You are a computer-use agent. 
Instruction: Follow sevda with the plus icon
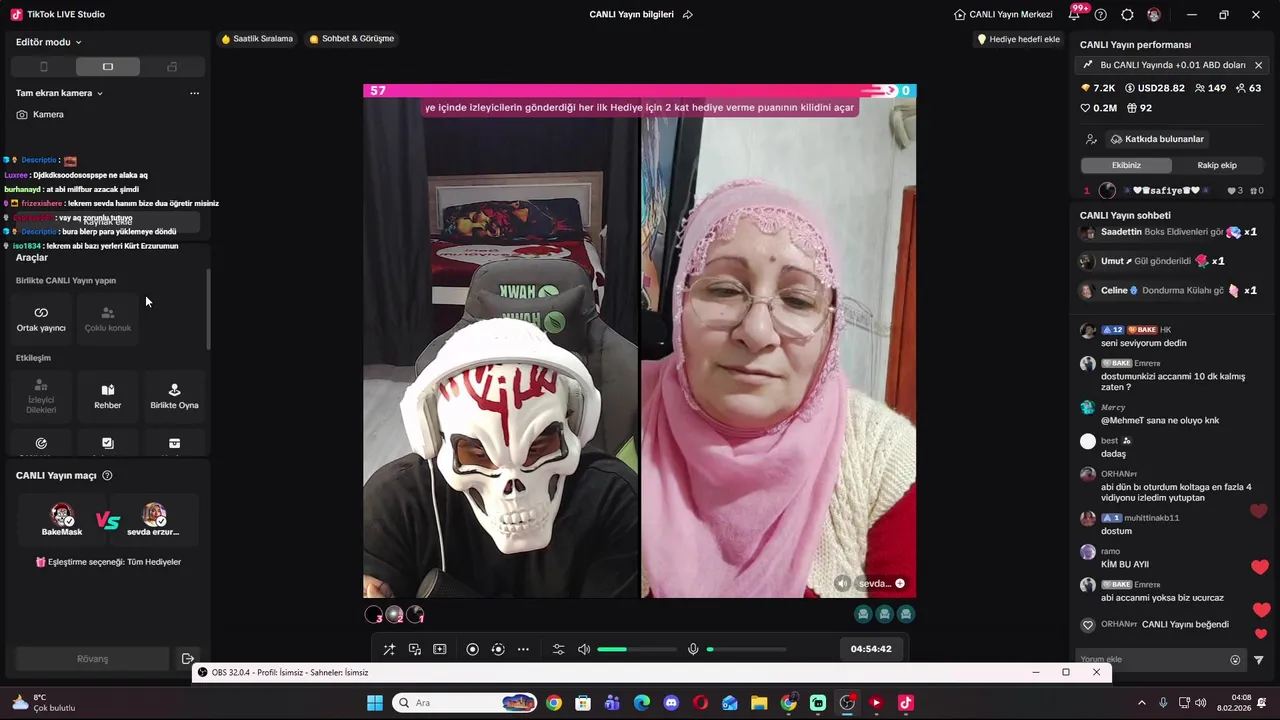click(x=899, y=584)
